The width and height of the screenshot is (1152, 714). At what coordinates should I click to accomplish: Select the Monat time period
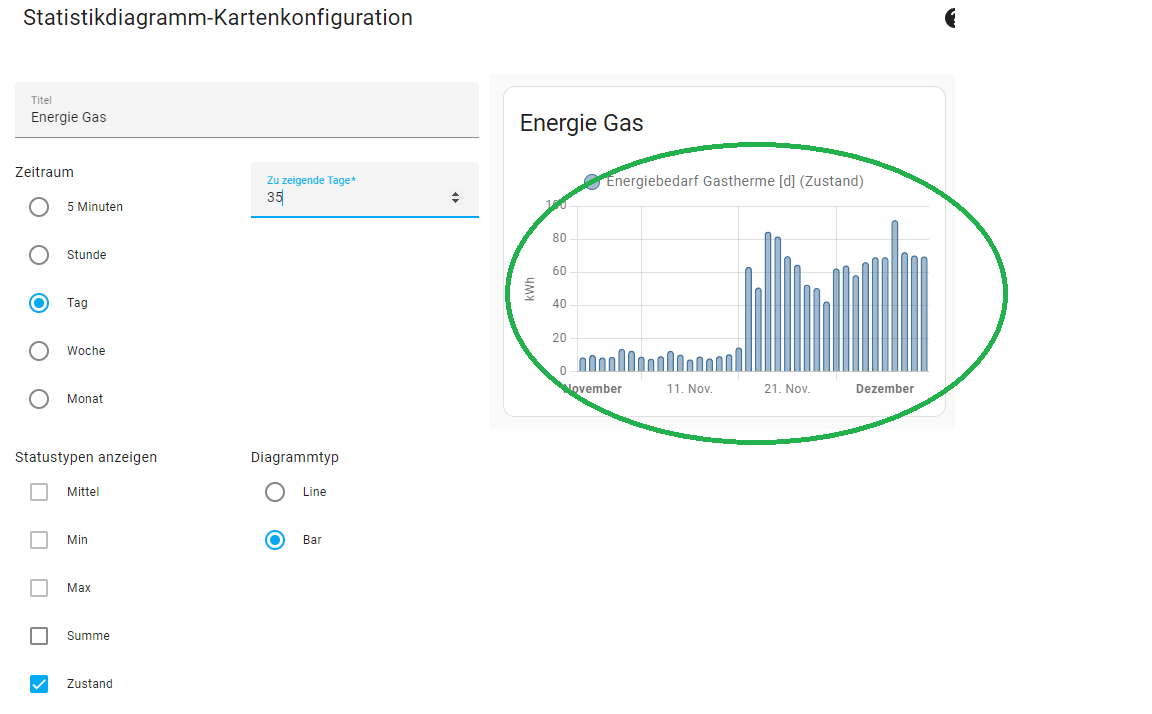(x=38, y=399)
